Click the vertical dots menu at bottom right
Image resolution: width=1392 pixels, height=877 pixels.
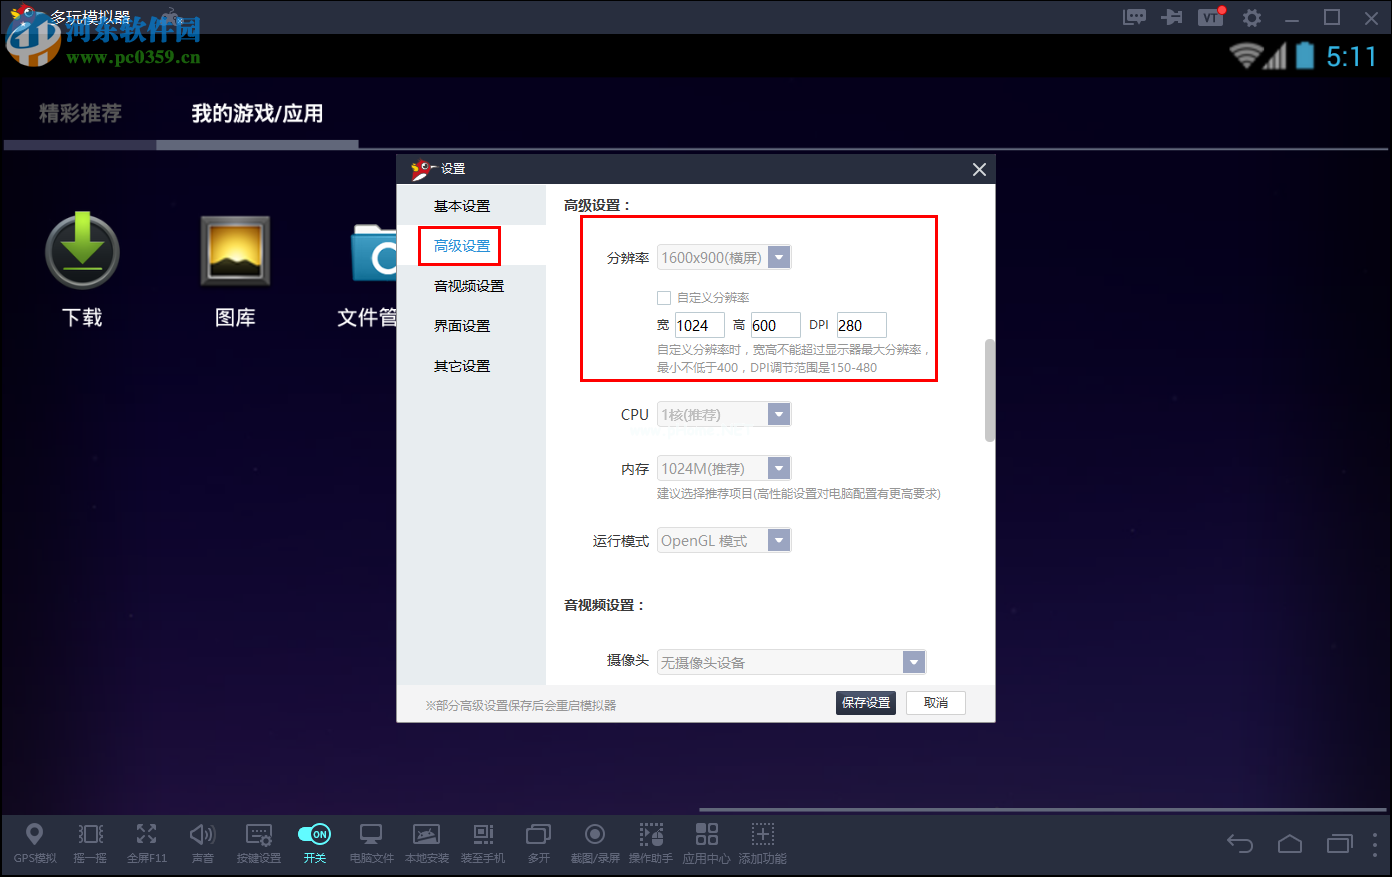(1376, 844)
